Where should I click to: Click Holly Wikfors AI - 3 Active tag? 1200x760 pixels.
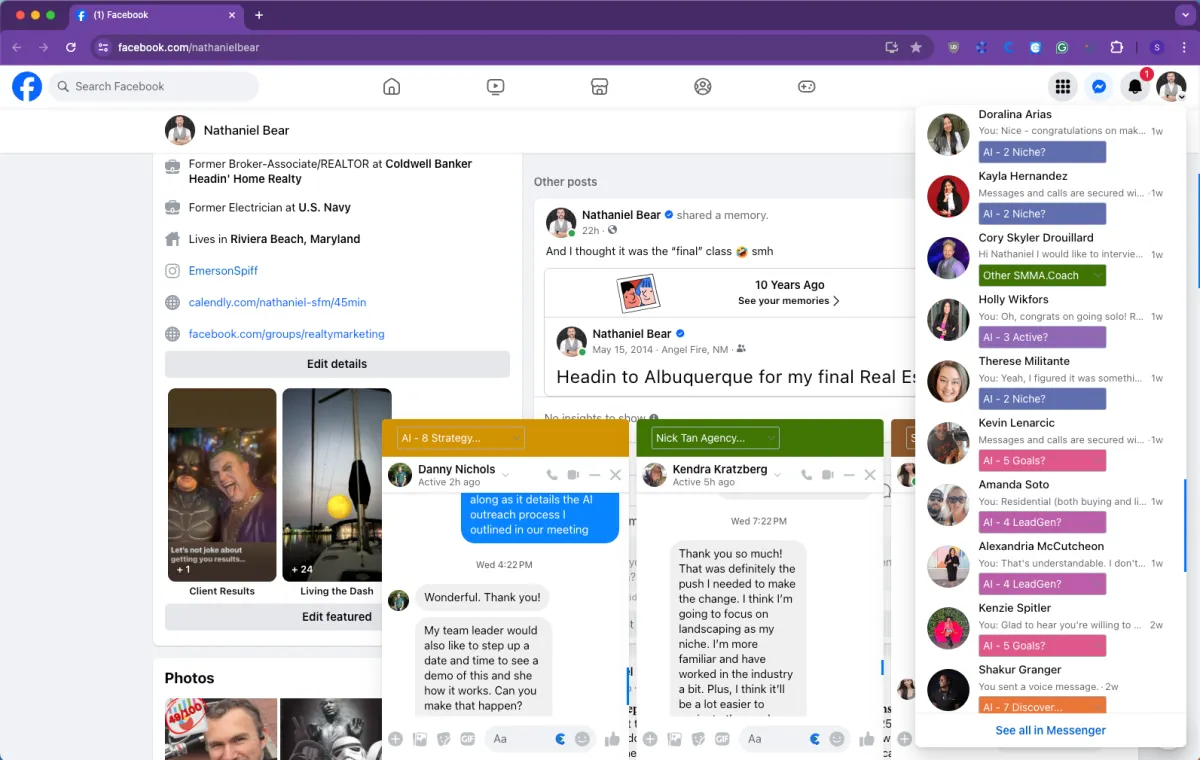1042,337
